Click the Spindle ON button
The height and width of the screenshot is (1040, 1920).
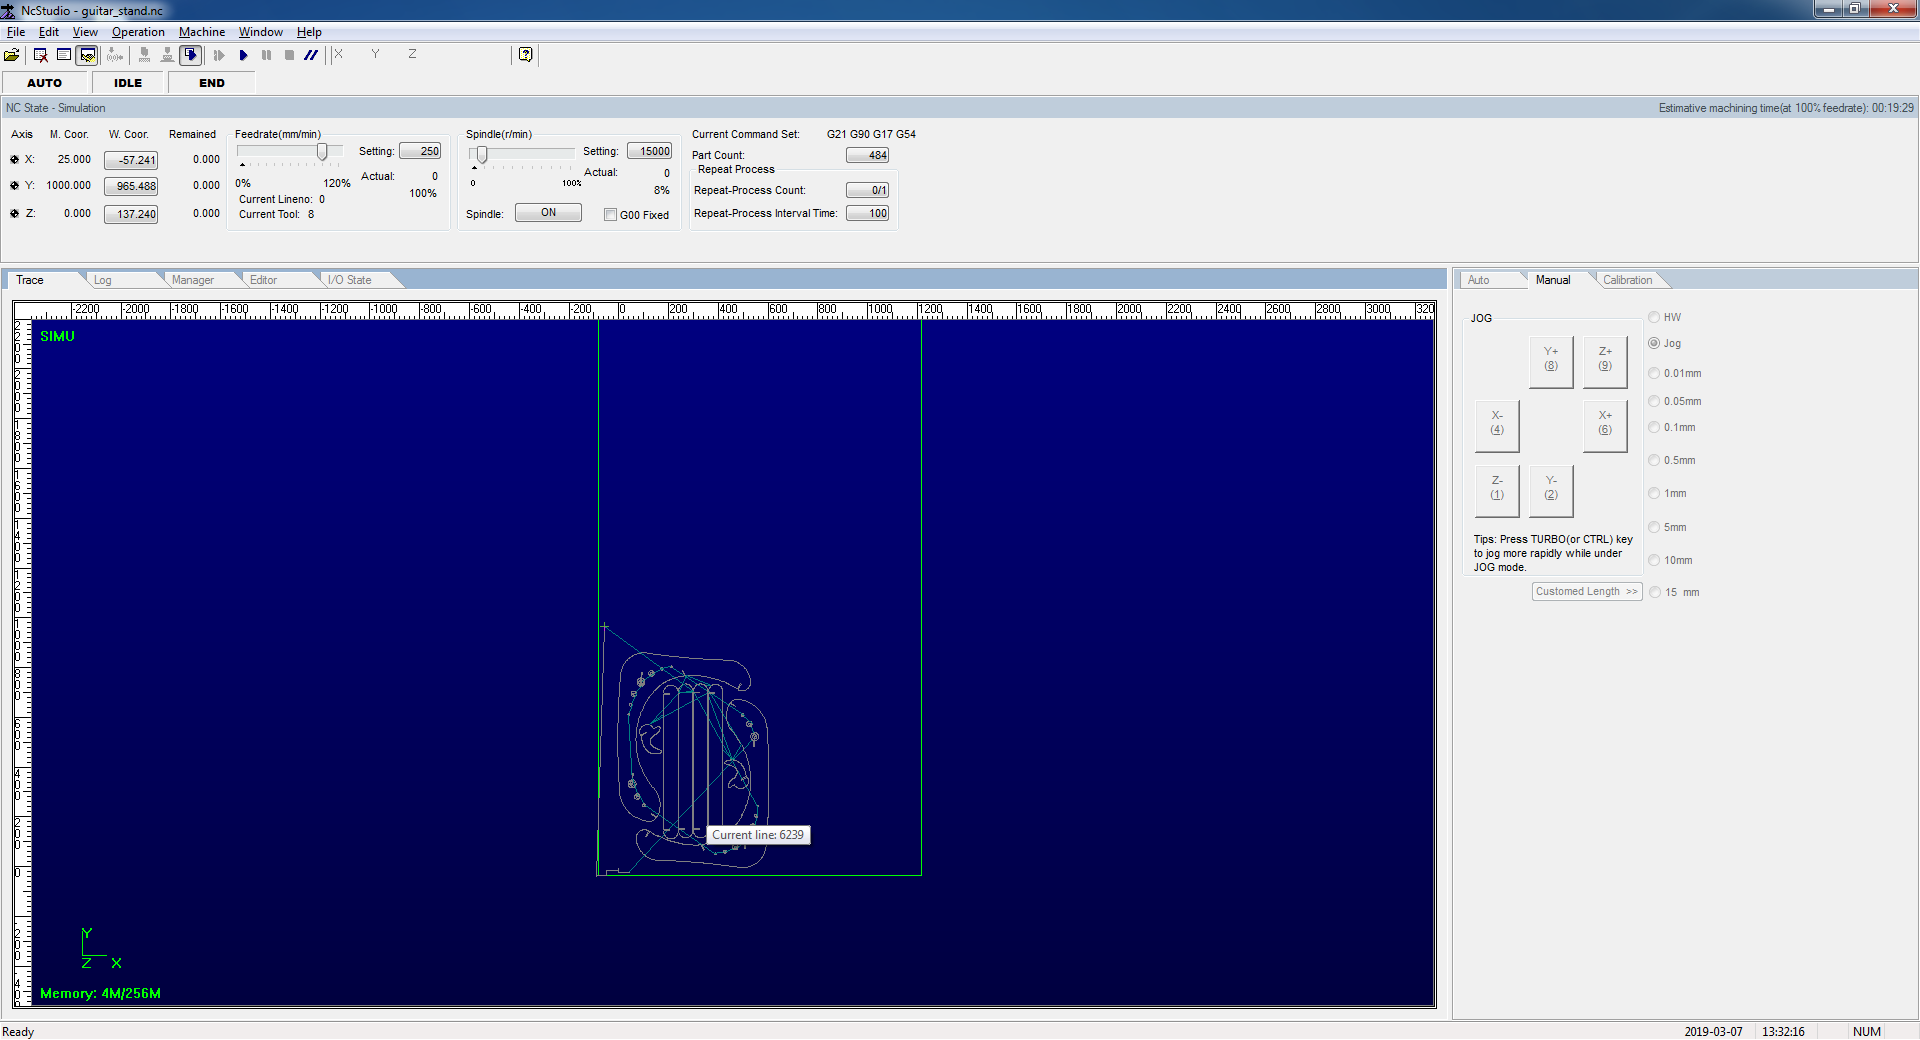click(x=548, y=213)
